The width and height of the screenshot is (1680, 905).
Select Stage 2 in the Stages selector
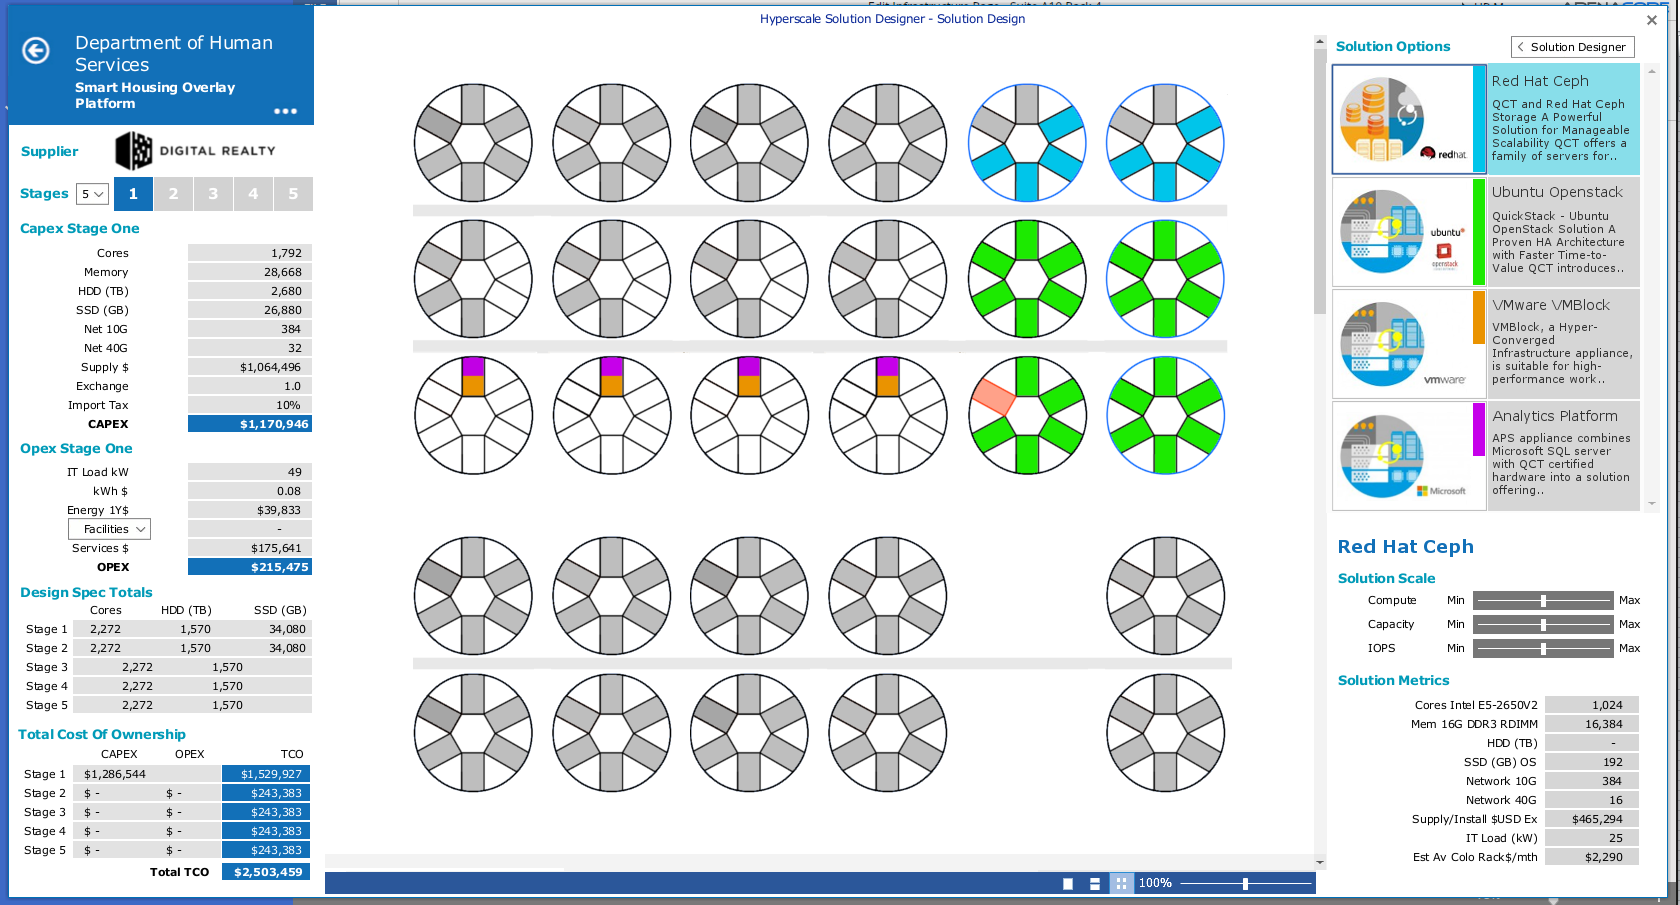[x=173, y=193]
